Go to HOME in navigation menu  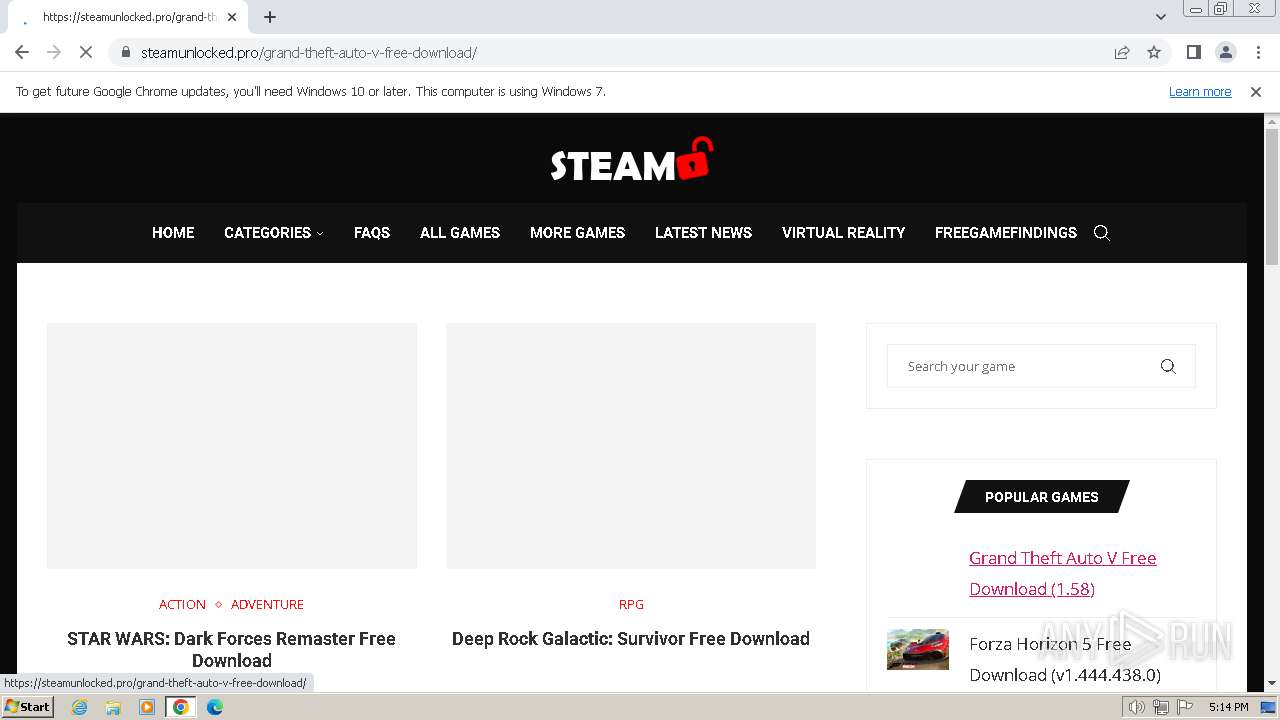pos(173,232)
